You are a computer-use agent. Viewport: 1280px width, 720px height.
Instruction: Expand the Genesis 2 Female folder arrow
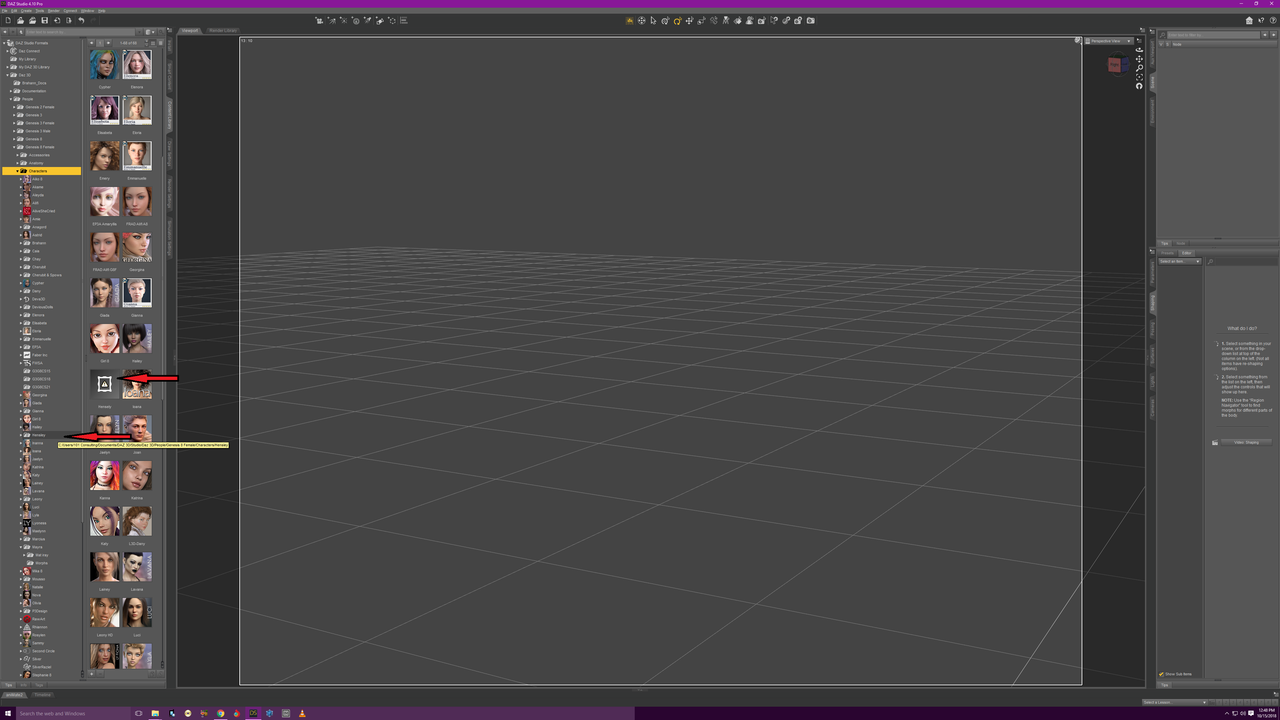(x=15, y=107)
